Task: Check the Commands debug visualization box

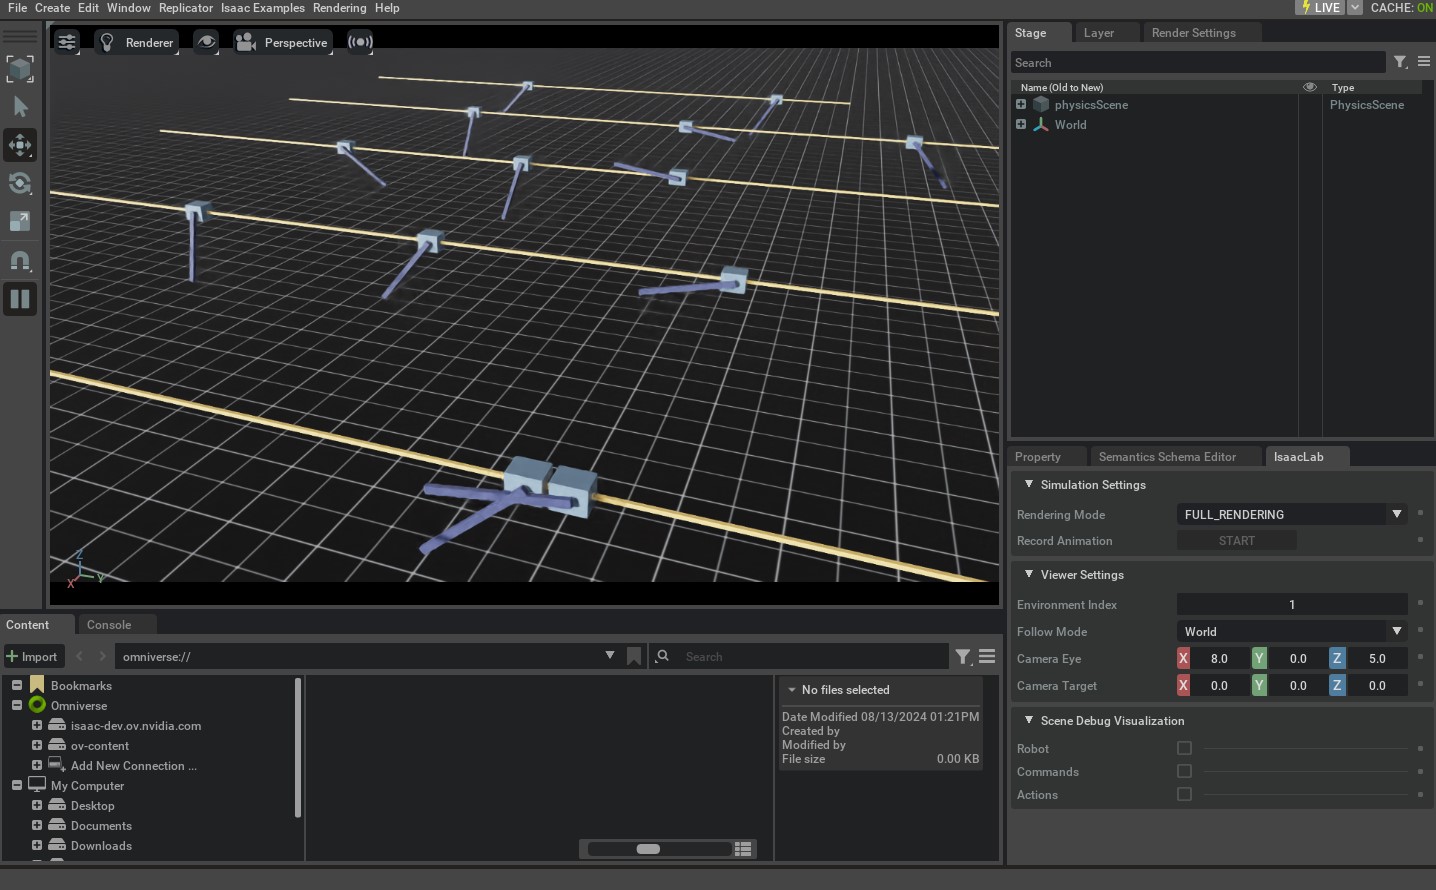Action: point(1184,771)
